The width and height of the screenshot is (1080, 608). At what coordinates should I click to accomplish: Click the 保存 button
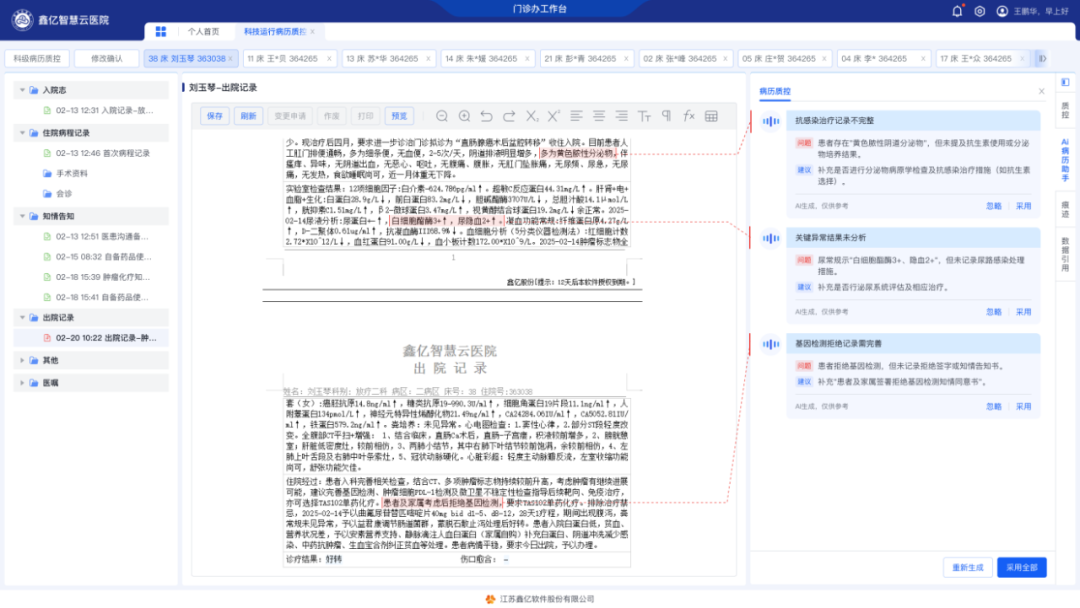coord(215,116)
